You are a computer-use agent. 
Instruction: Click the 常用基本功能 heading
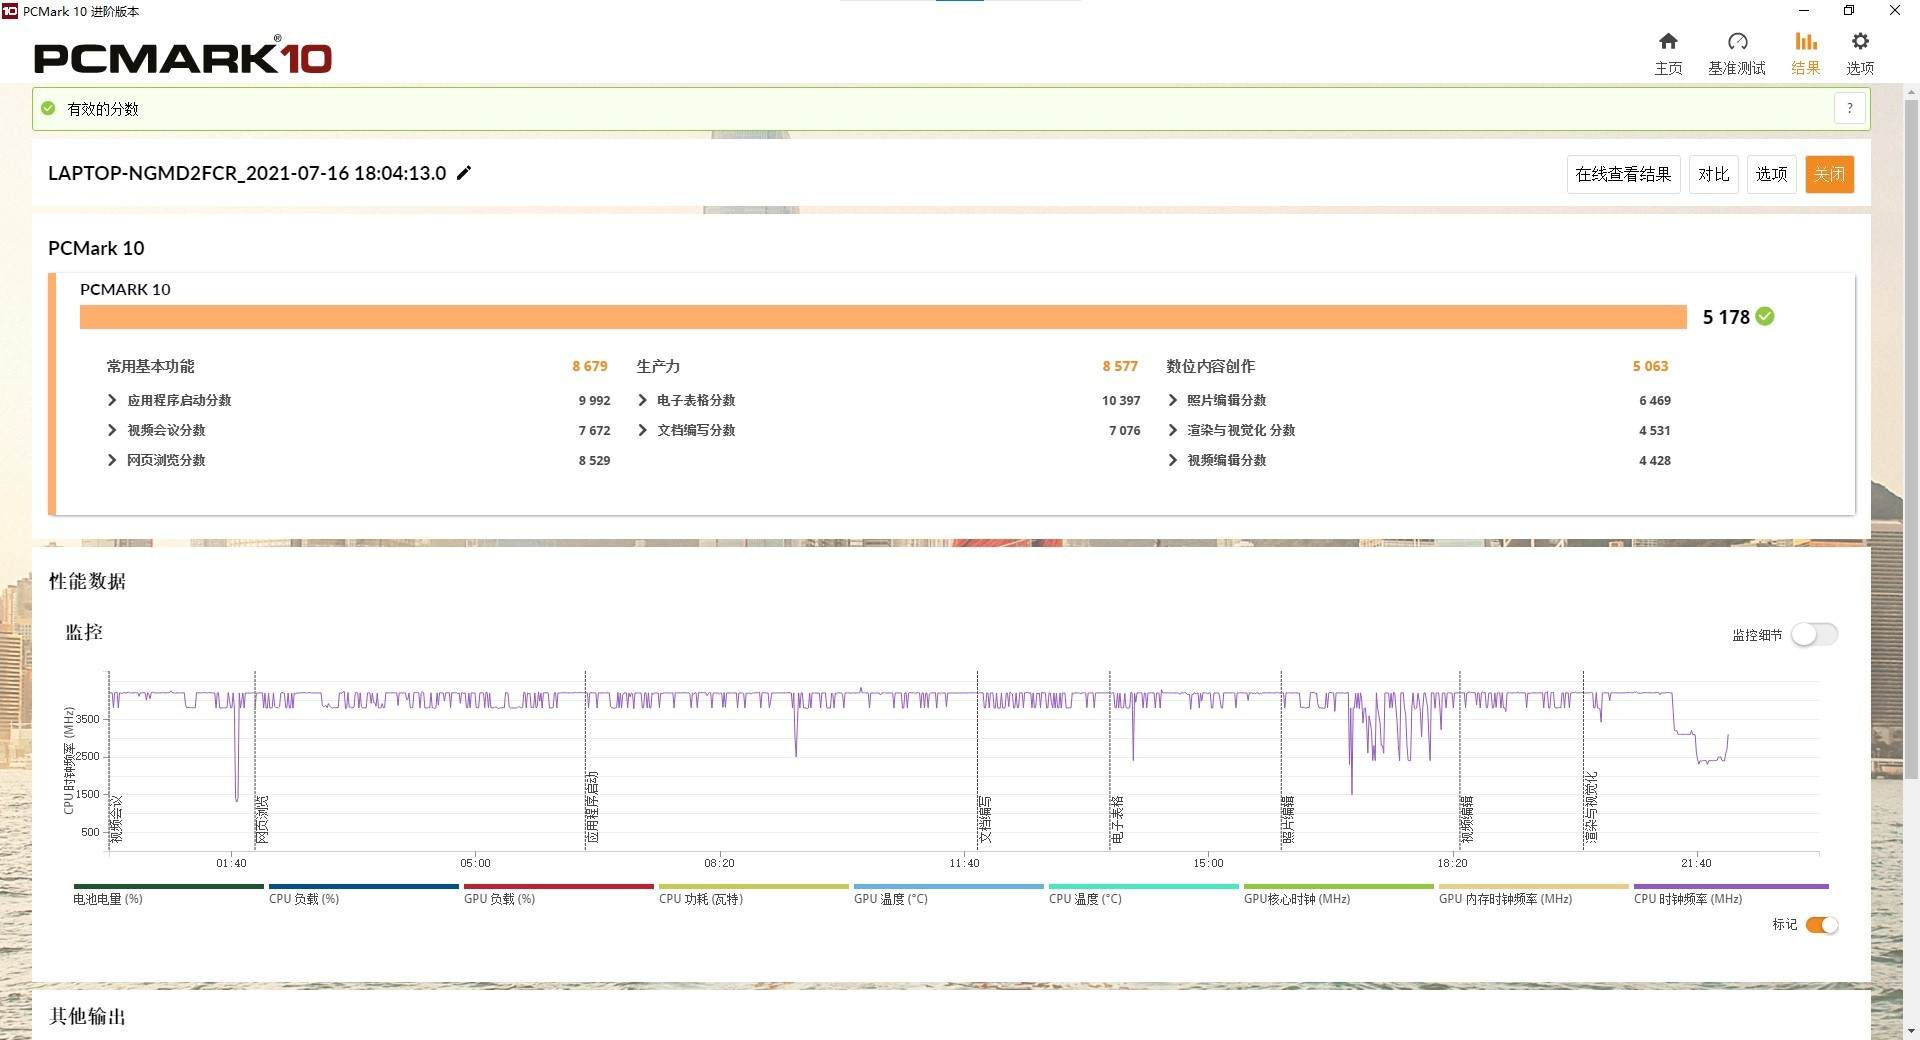click(151, 366)
